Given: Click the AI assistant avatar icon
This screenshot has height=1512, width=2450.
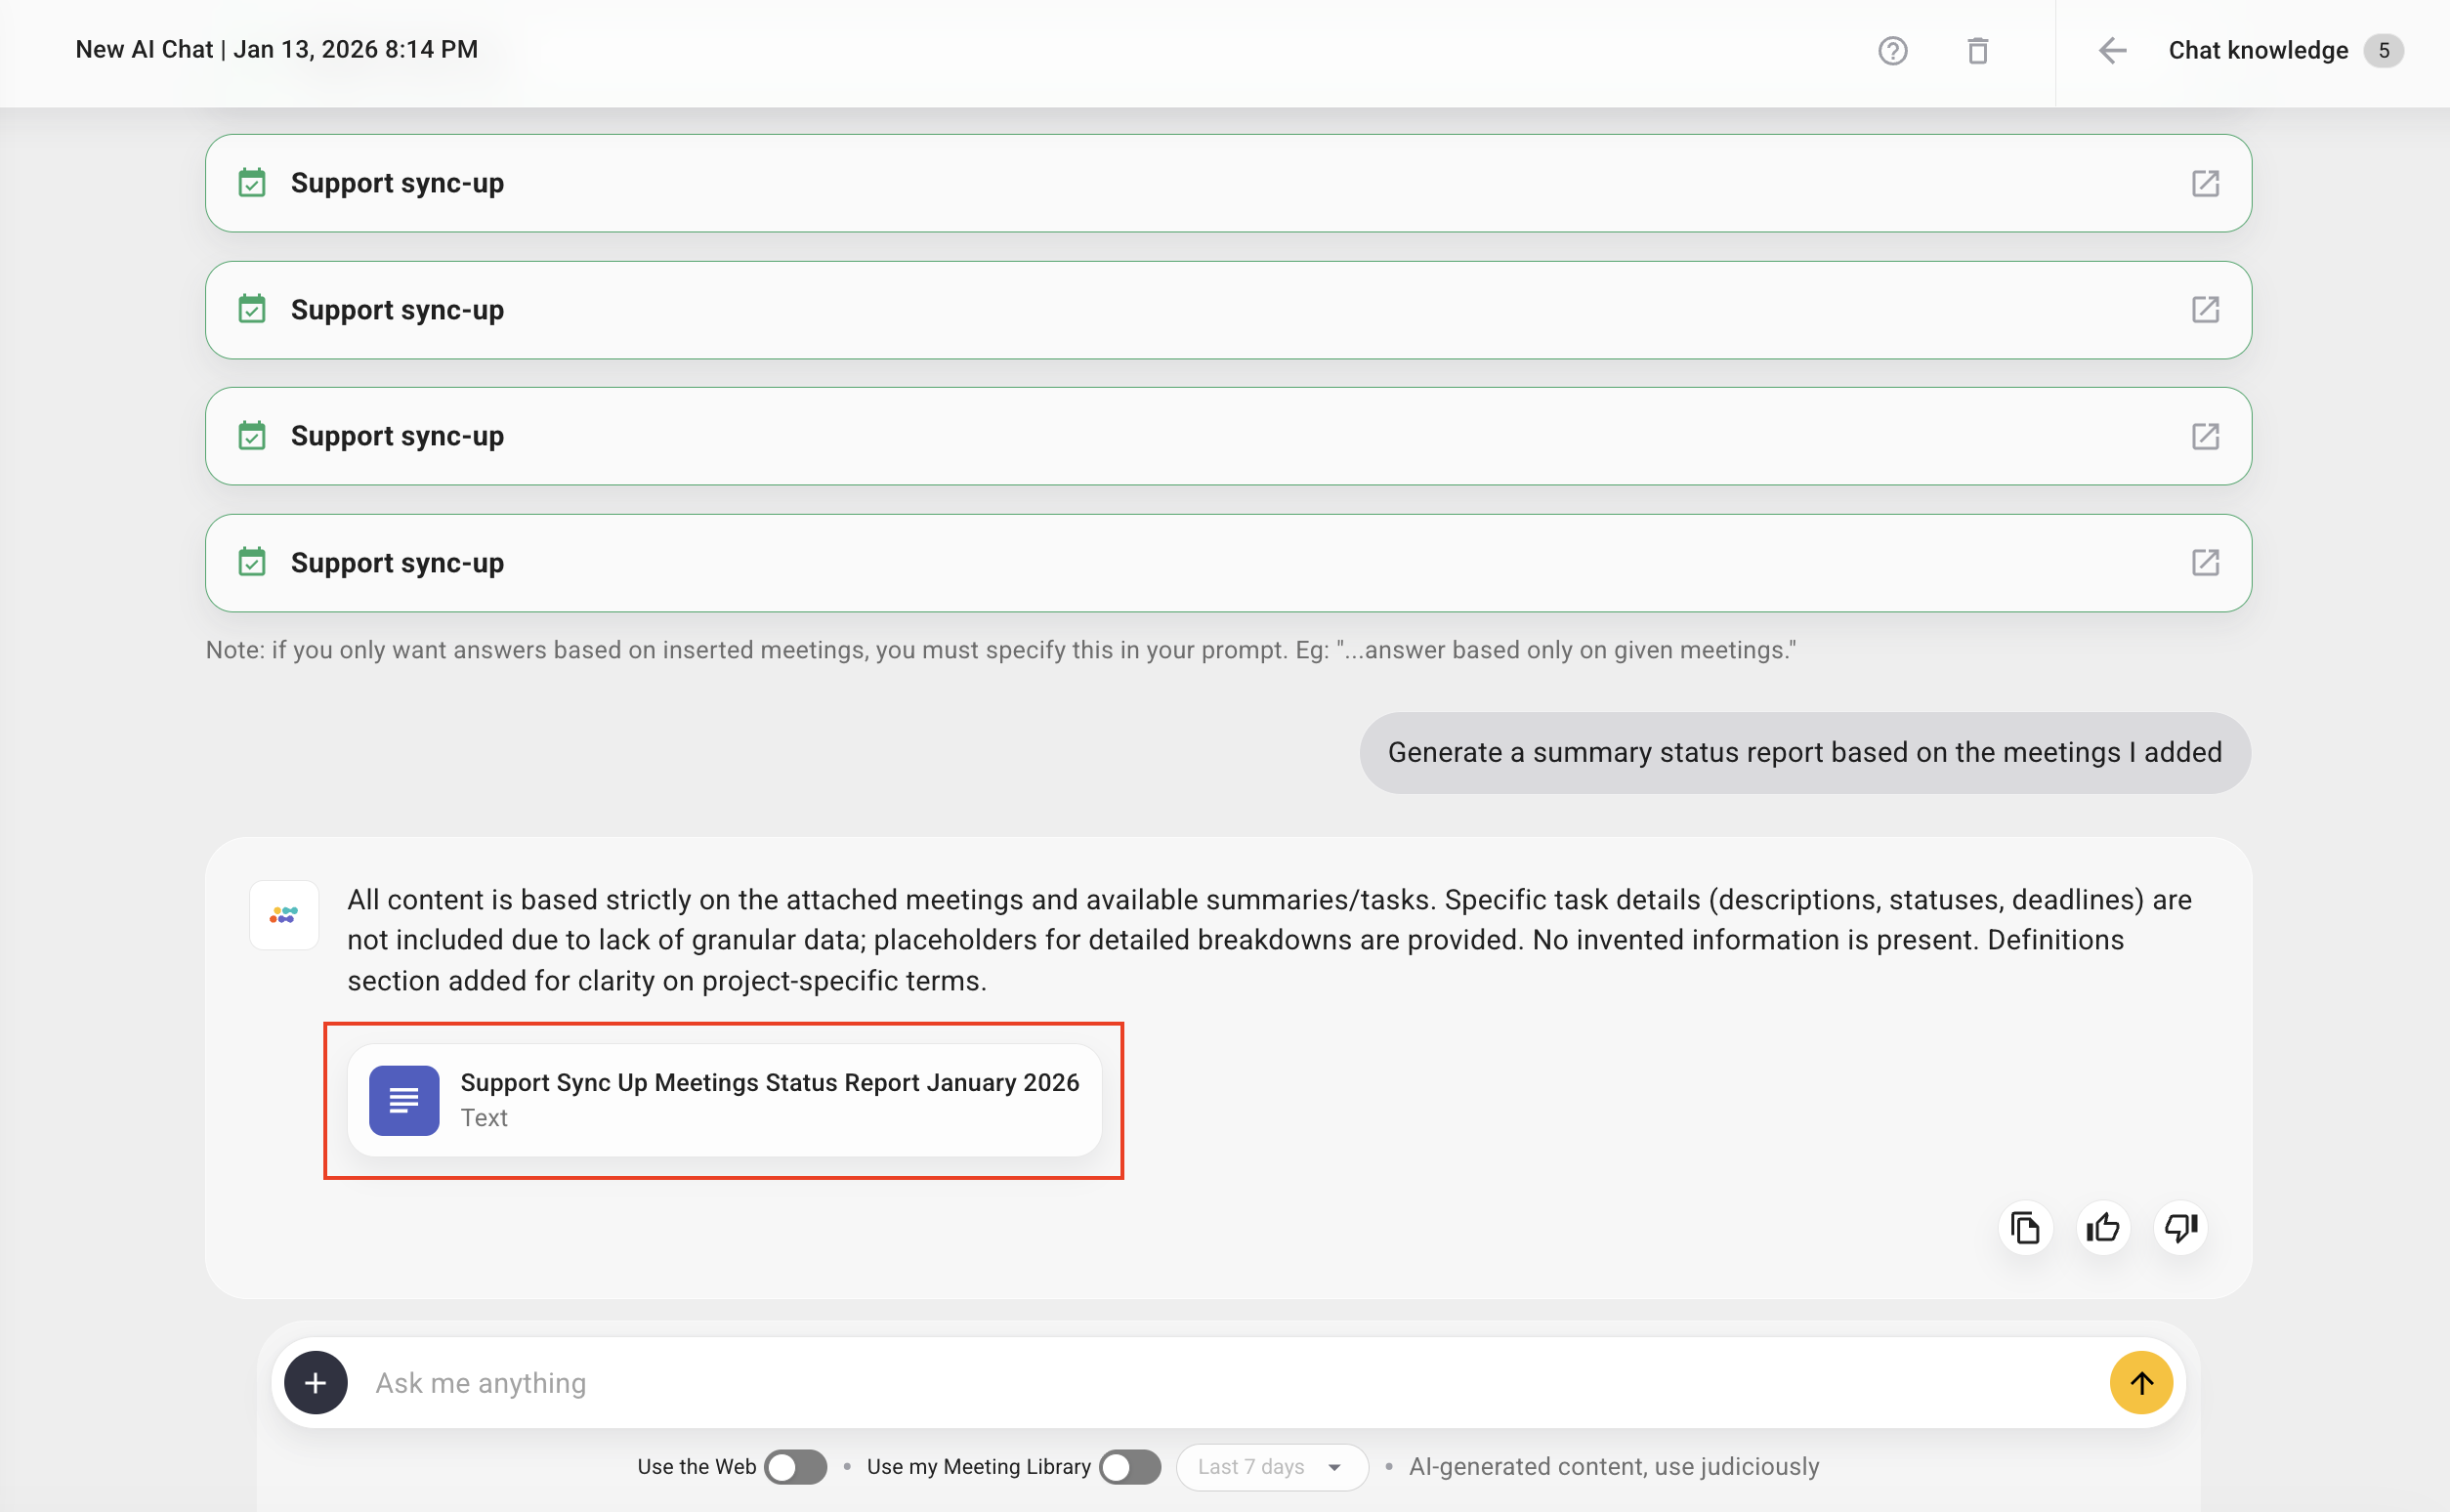Looking at the screenshot, I should click(284, 914).
